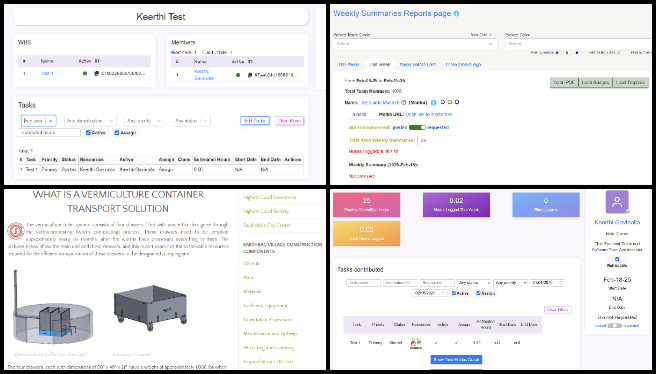
Task: Click the red circular logo beside vermiculture paragraph
Action: (x=16, y=231)
